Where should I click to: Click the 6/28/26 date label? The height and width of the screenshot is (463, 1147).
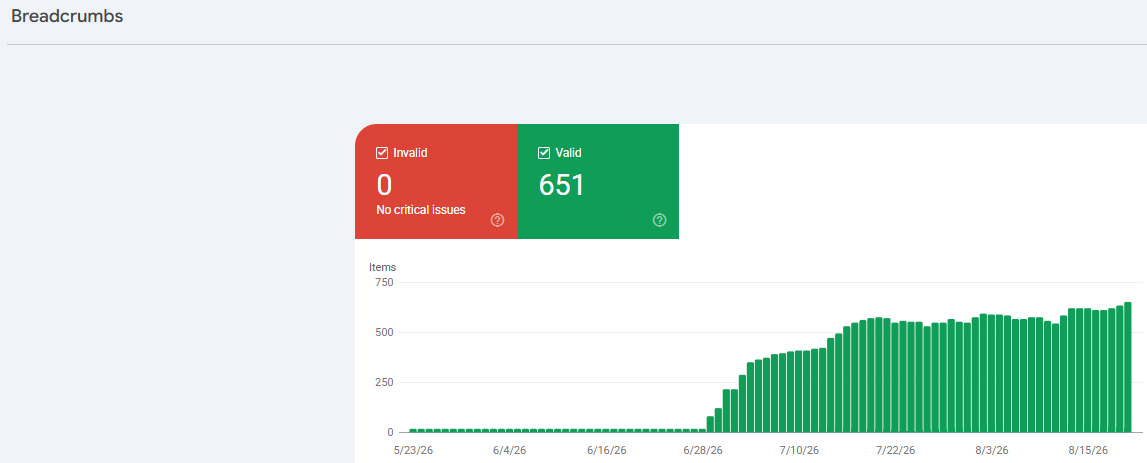click(704, 449)
